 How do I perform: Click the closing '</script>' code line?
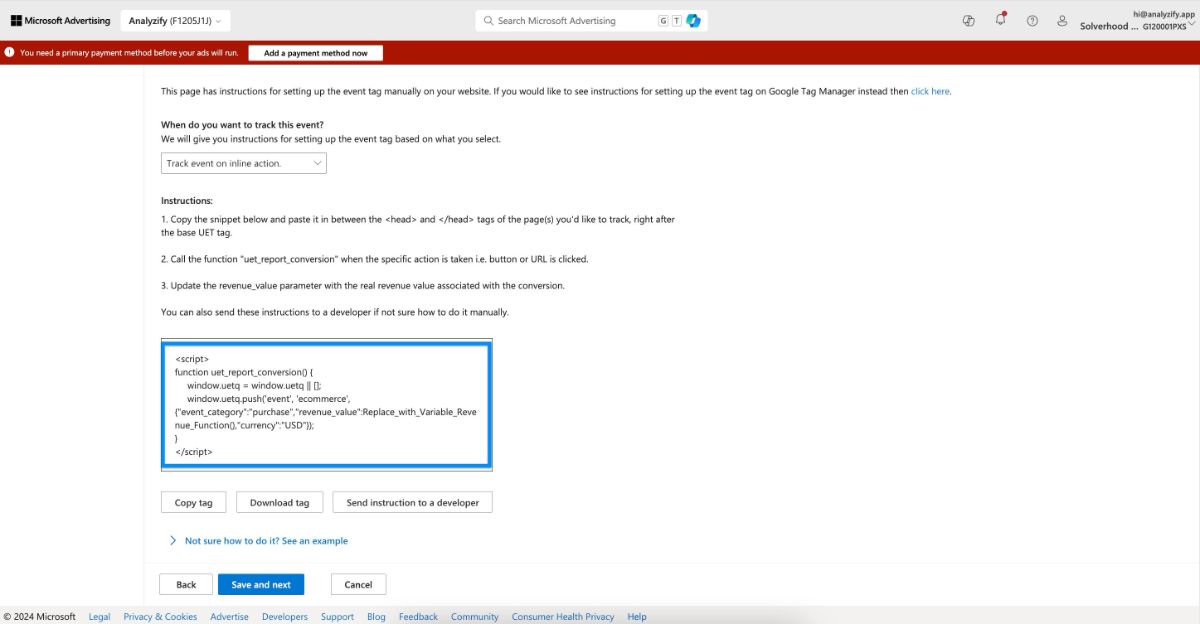[194, 452]
